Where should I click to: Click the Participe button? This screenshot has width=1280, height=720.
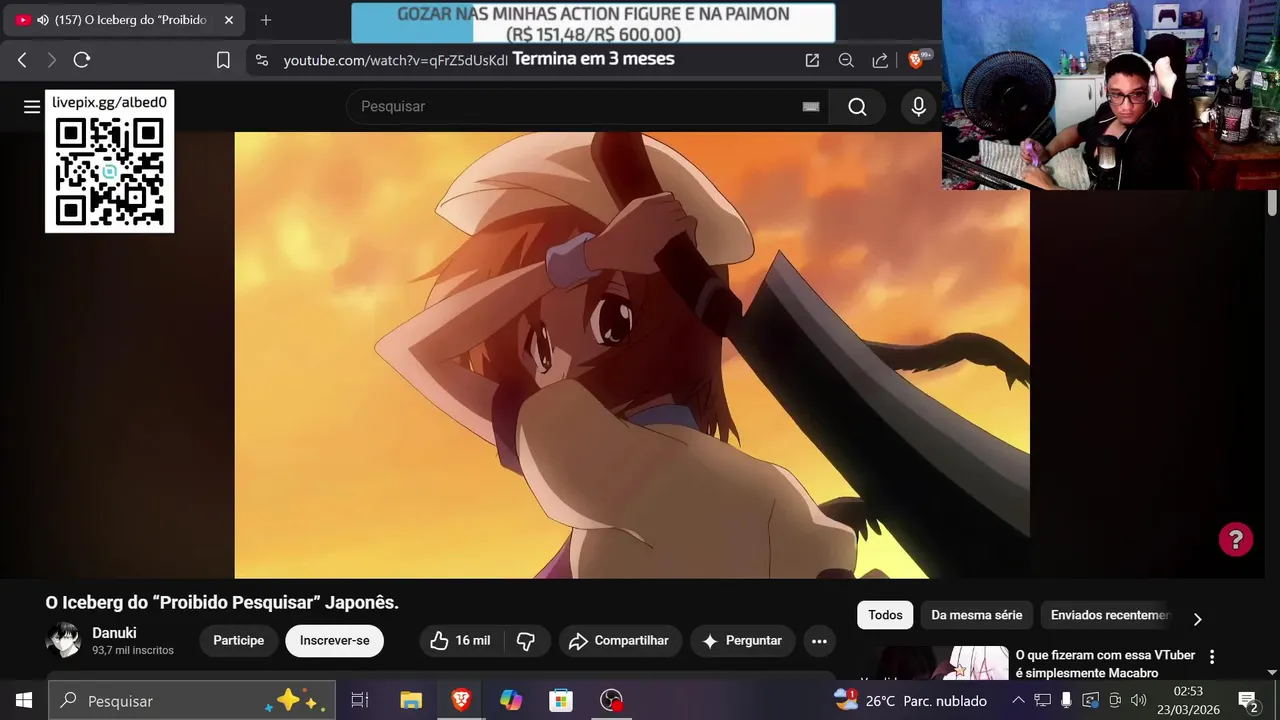[x=238, y=641]
